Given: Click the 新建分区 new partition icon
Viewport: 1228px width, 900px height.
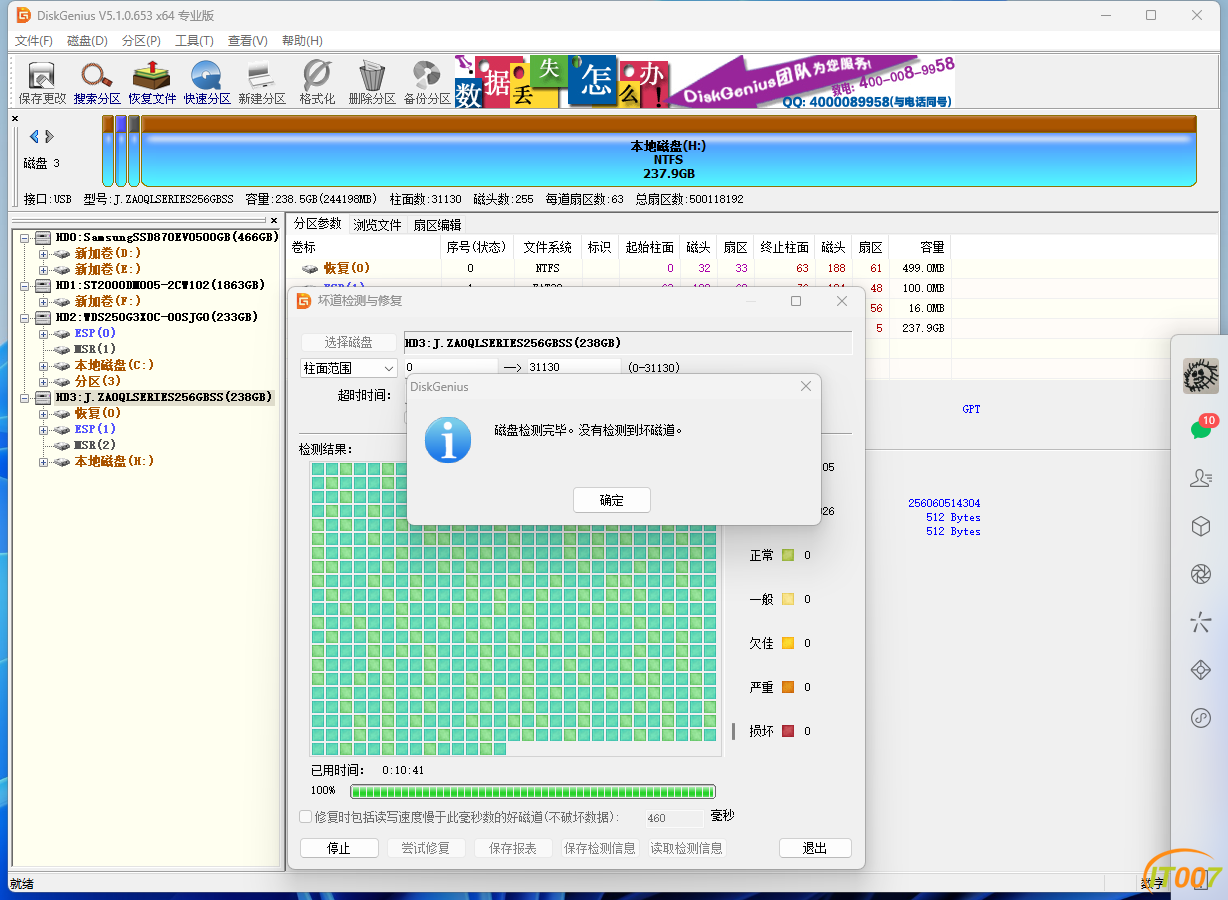Looking at the screenshot, I should coord(261,80).
